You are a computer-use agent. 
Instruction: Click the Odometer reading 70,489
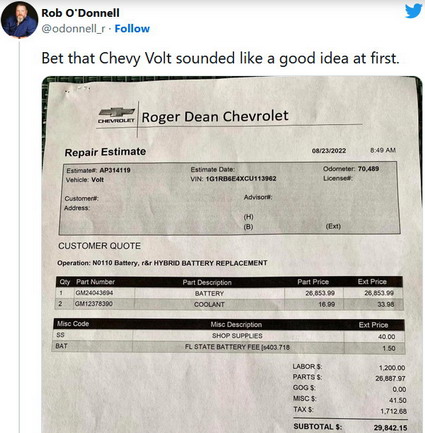[368, 169]
